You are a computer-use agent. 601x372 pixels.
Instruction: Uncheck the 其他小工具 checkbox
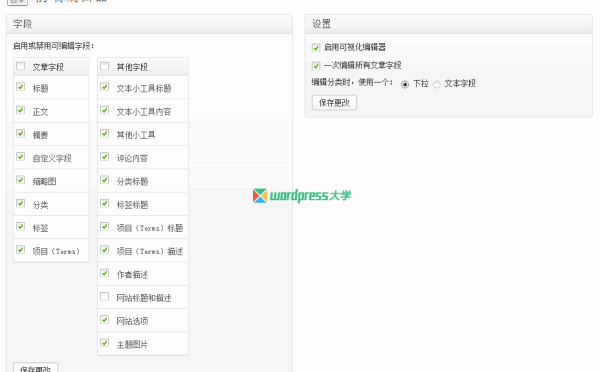(x=105, y=134)
